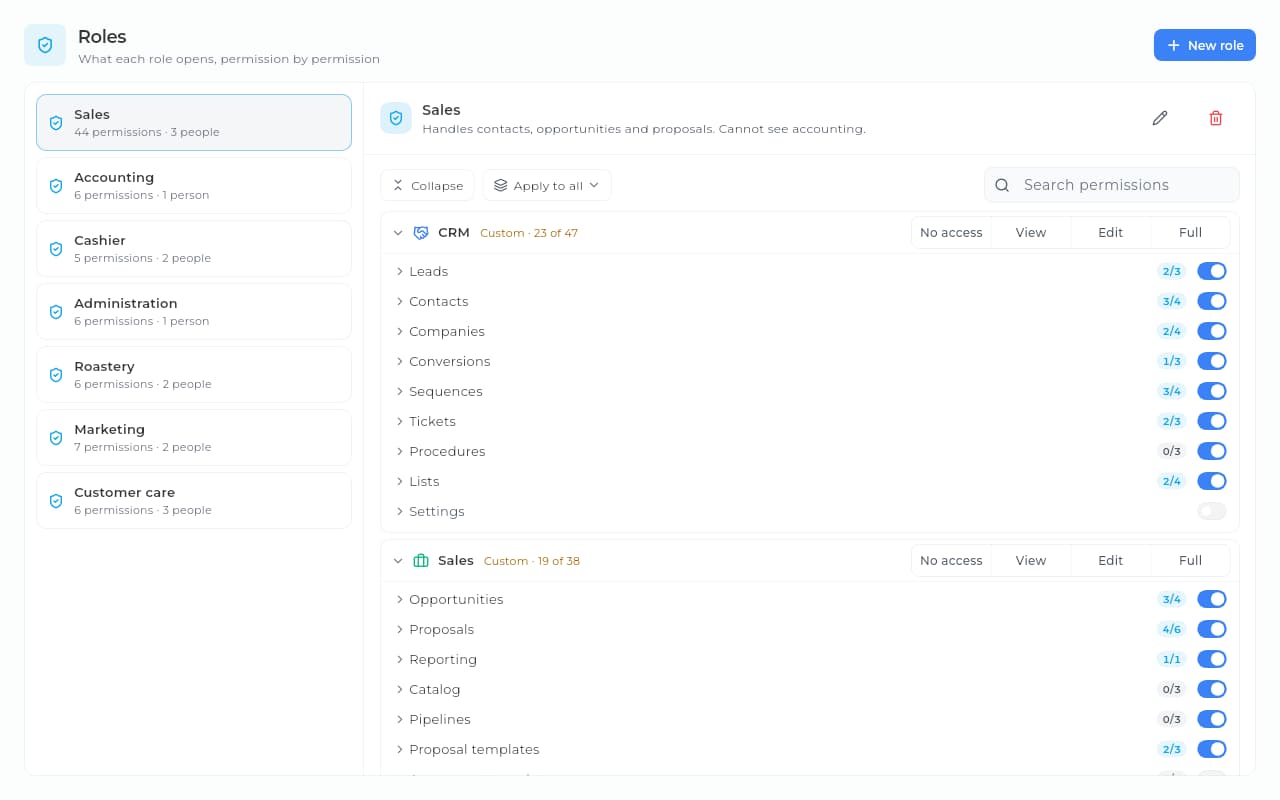
Task: Click the shield icon beside Sales detail title
Action: pyautogui.click(x=396, y=118)
